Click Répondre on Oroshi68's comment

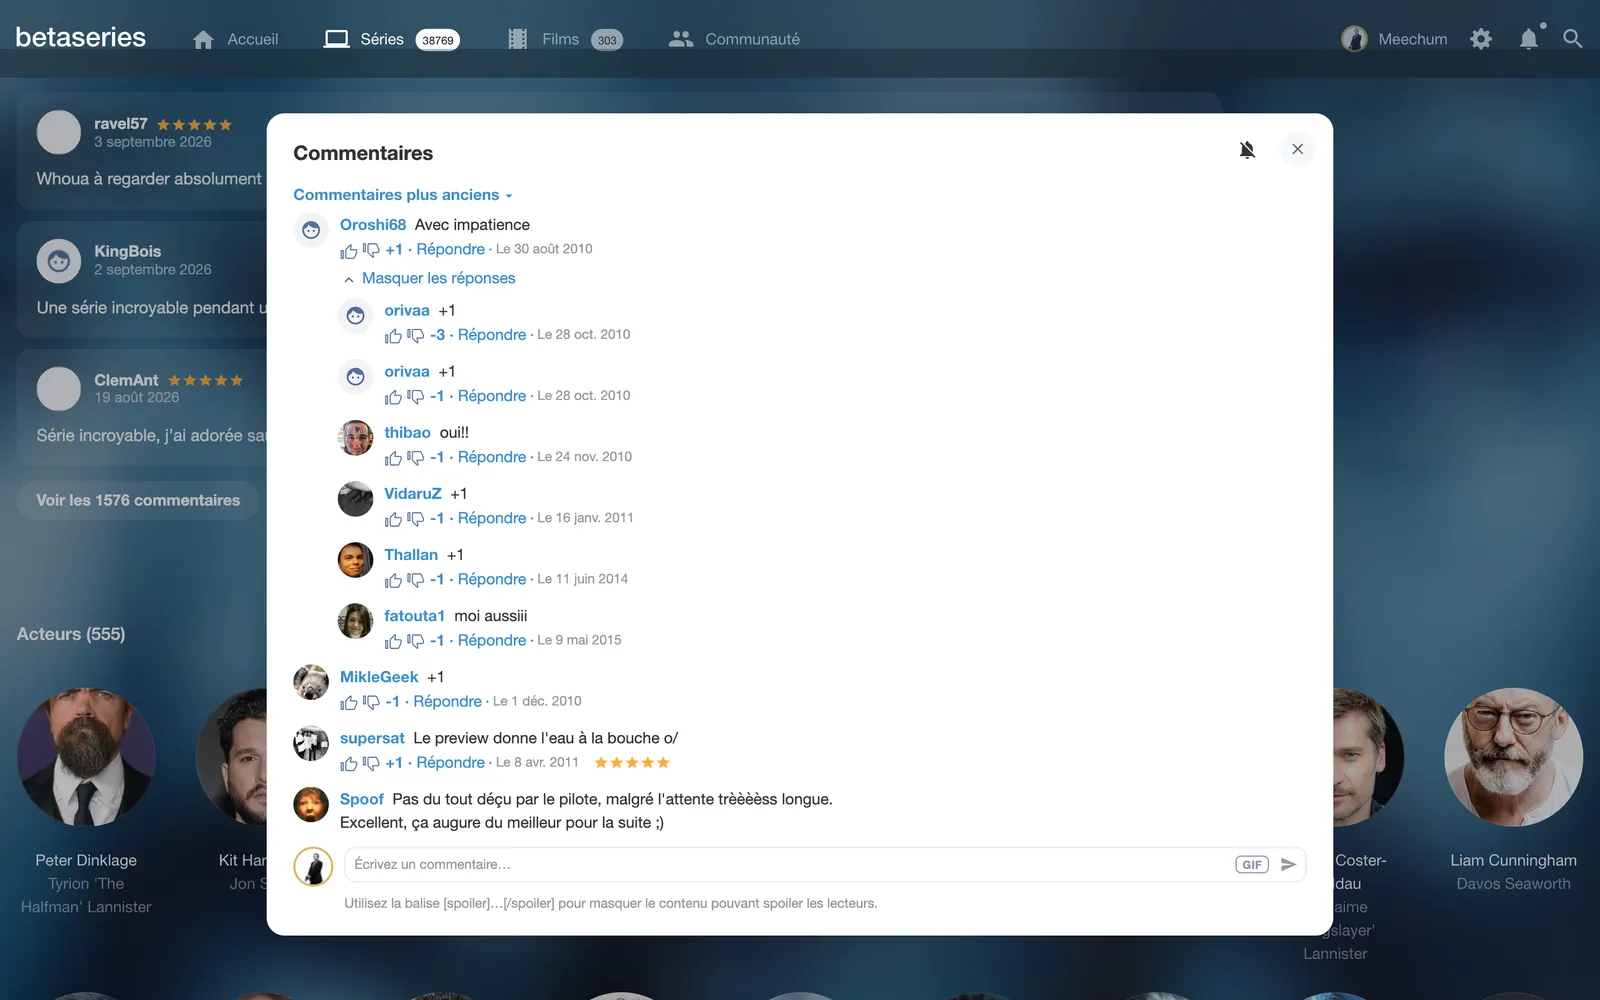coord(450,249)
